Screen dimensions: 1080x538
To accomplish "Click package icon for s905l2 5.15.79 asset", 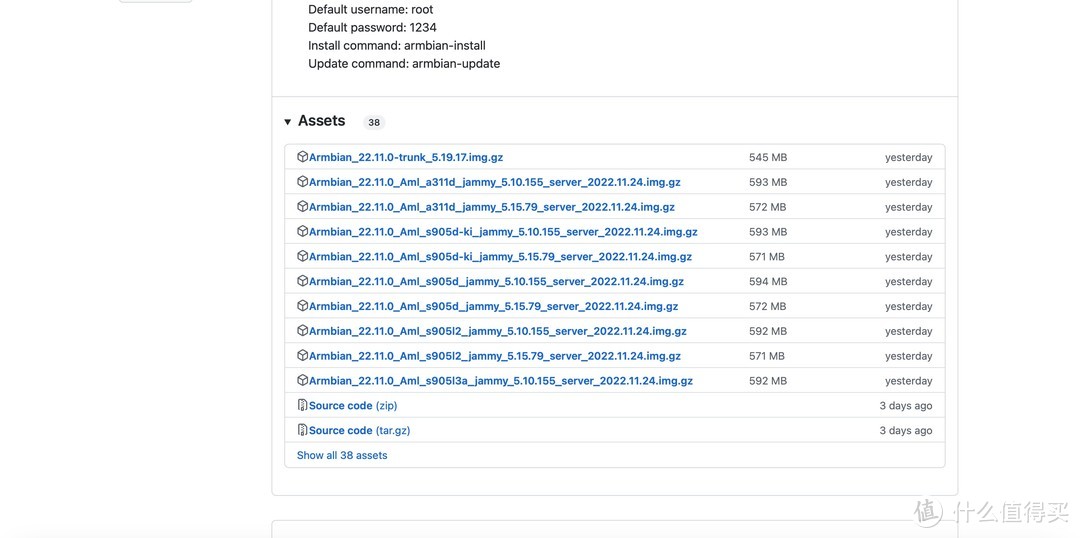I will pyautogui.click(x=302, y=355).
